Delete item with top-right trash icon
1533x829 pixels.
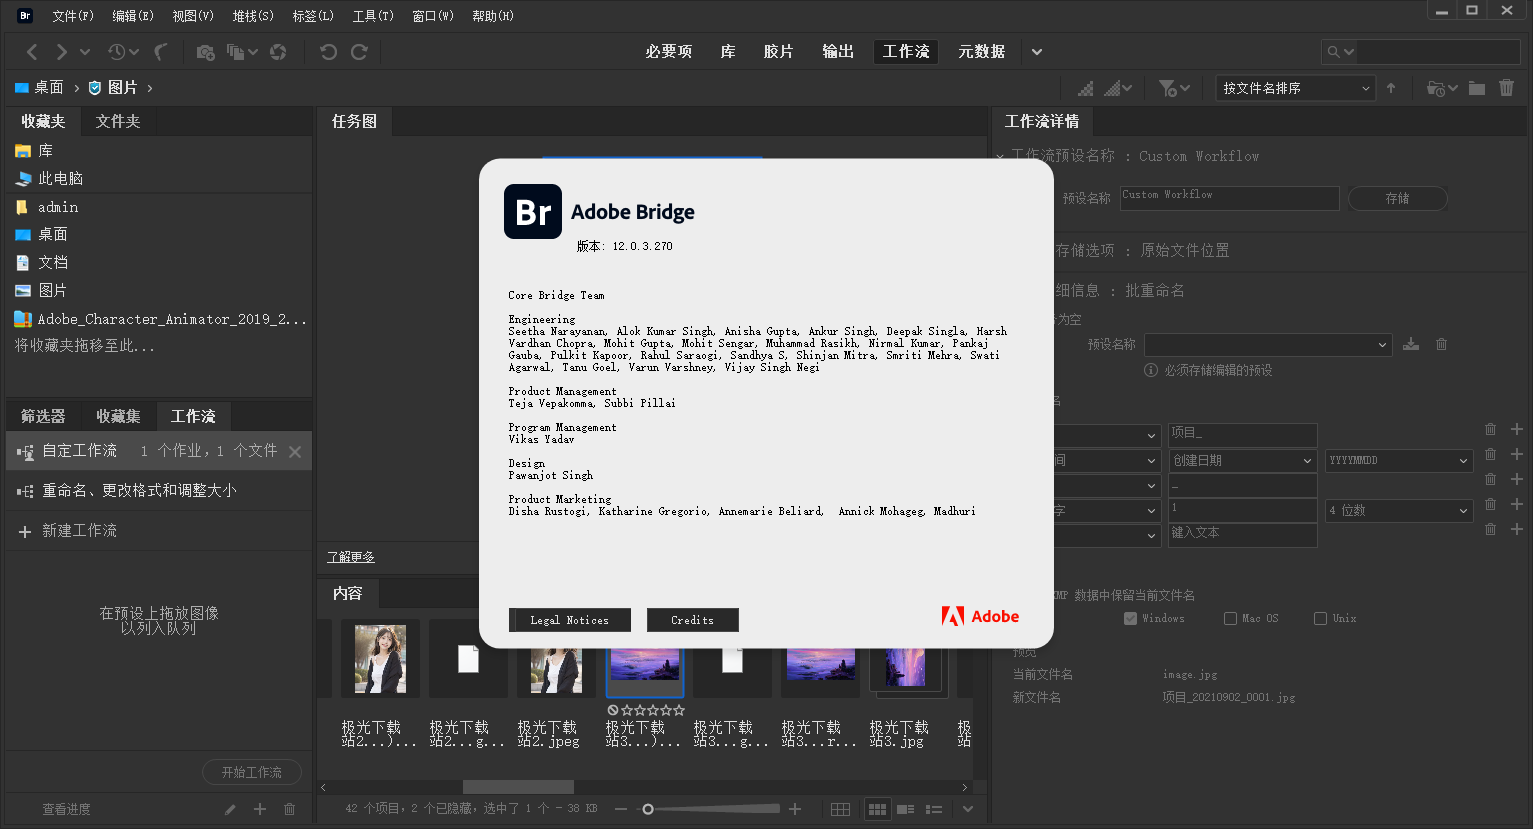click(1507, 88)
